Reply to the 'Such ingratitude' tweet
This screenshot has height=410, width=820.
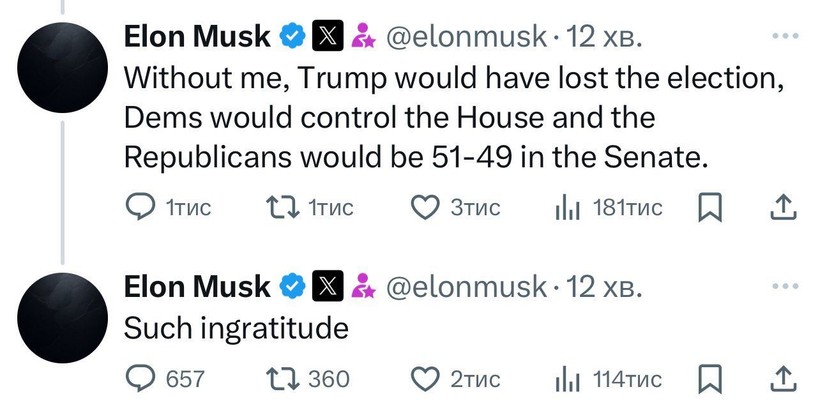(x=138, y=378)
